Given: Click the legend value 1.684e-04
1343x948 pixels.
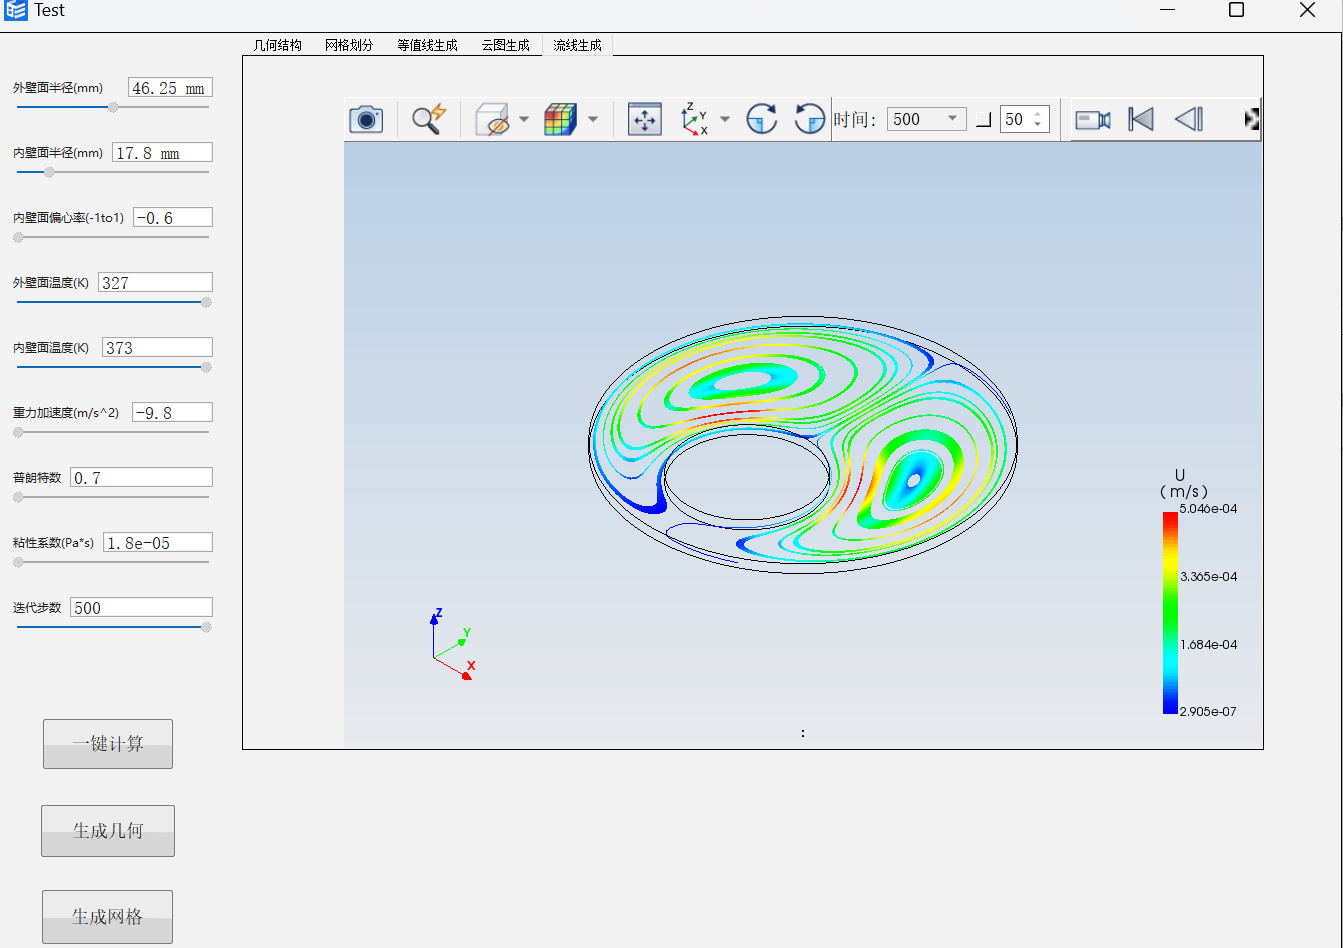Looking at the screenshot, I should [x=1208, y=645].
